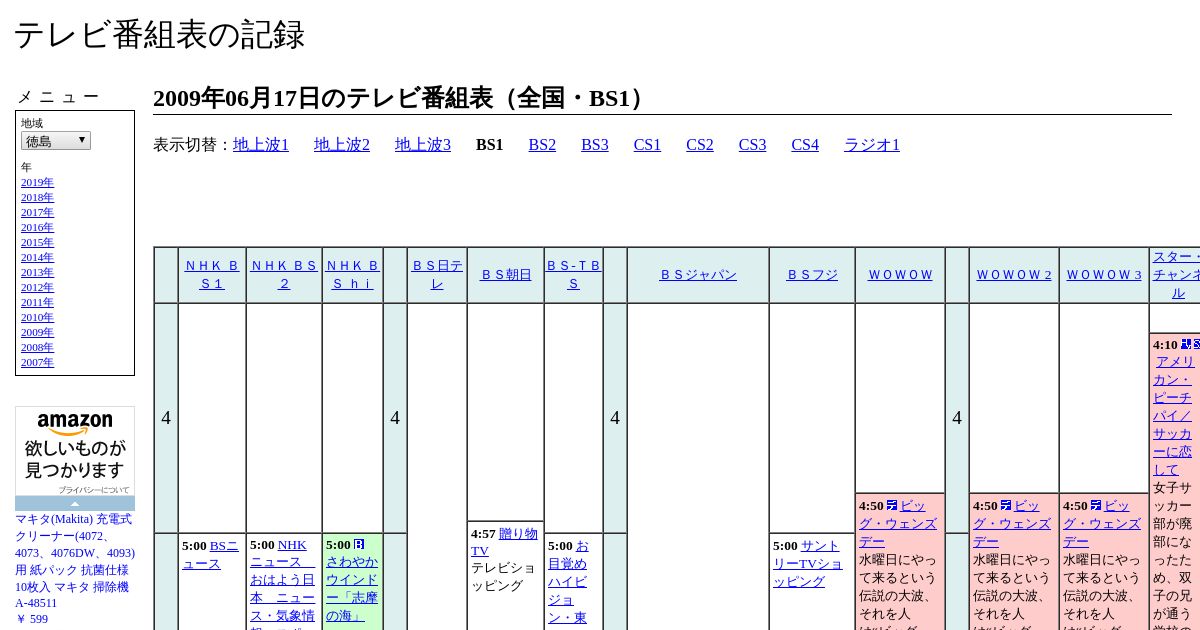This screenshot has height=630, width=1200.
Task: Switch view to CS3
Action: click(x=752, y=145)
